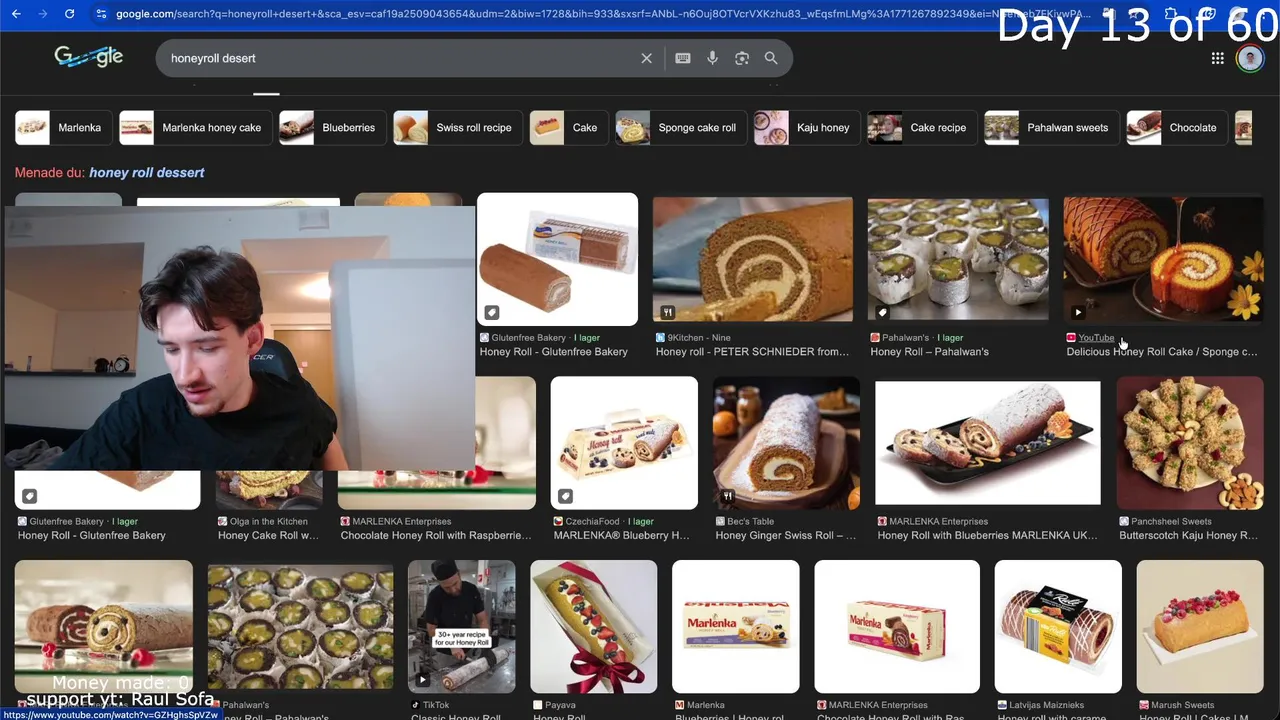Open the Latvijas Maiznieks caramel roll image
Screen dimensions: 1280x720
[1058, 626]
